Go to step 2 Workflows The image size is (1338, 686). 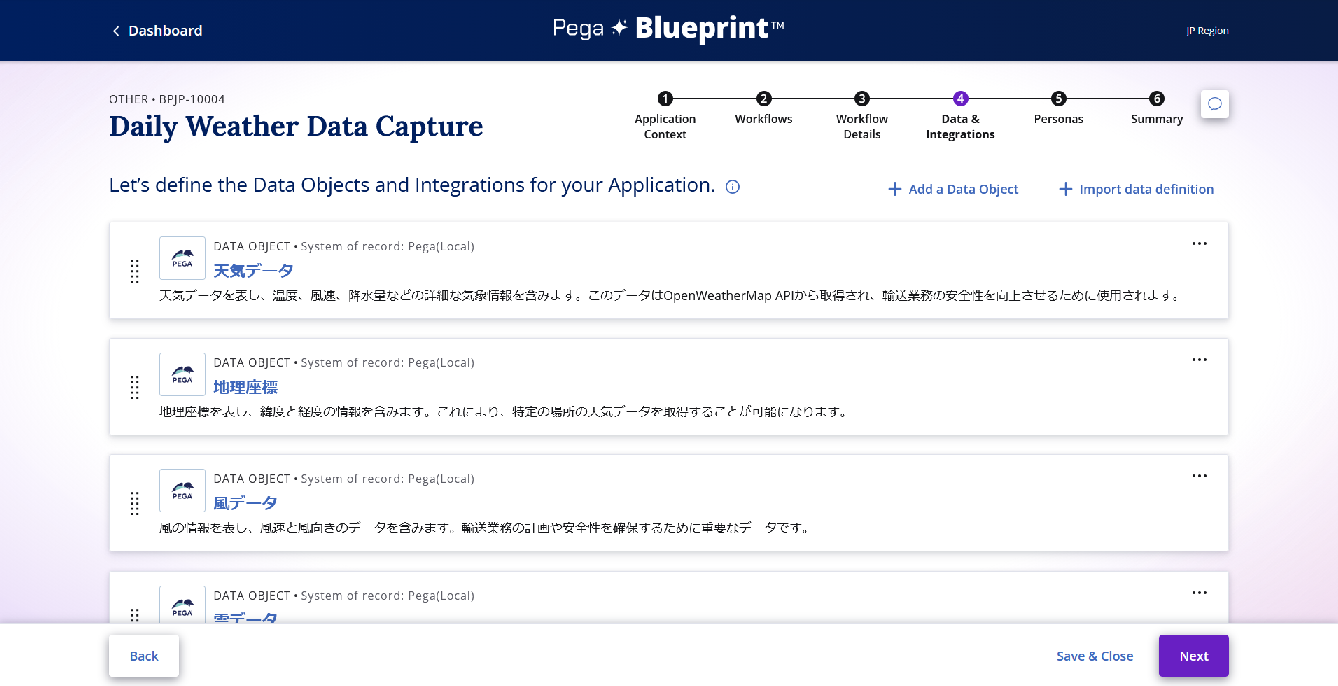[763, 109]
